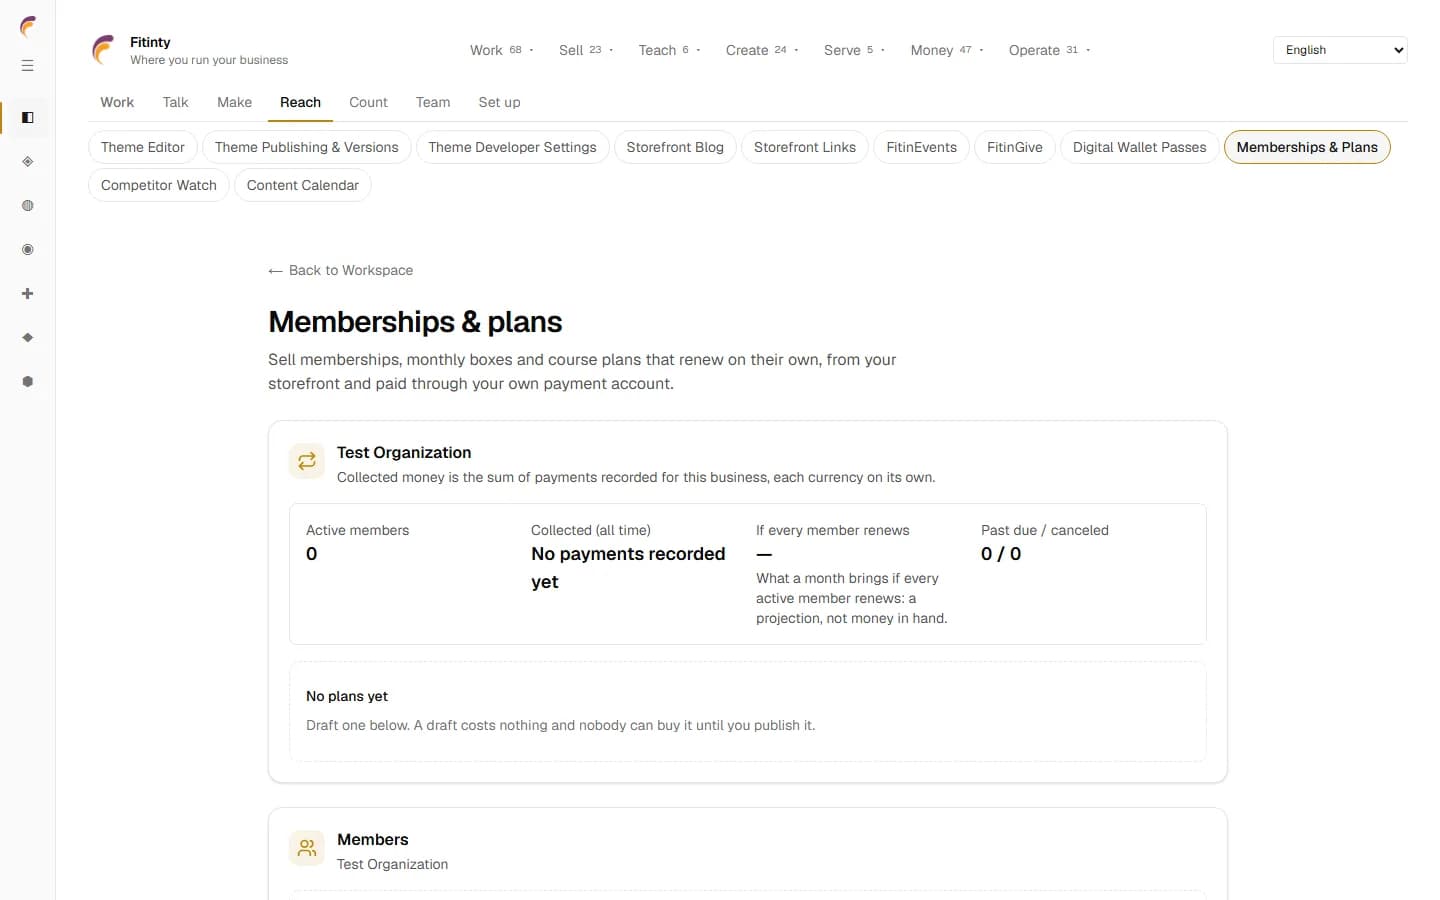This screenshot has height=900, width=1440.
Task: Open FitinEvents
Action: coord(921,147)
